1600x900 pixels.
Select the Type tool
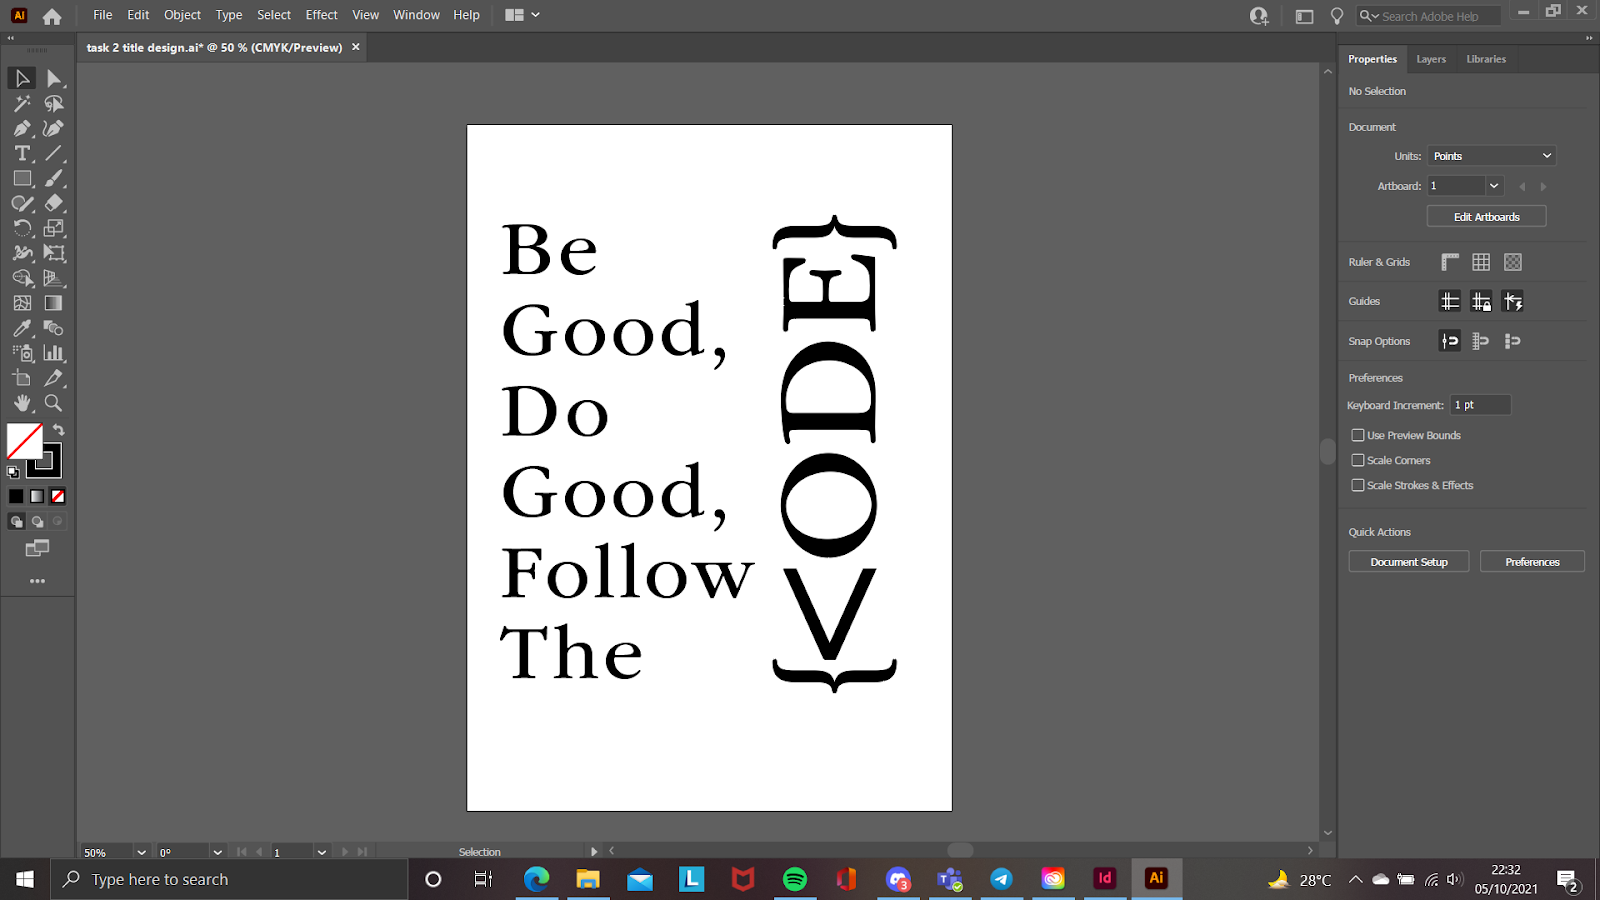[x=22, y=153]
